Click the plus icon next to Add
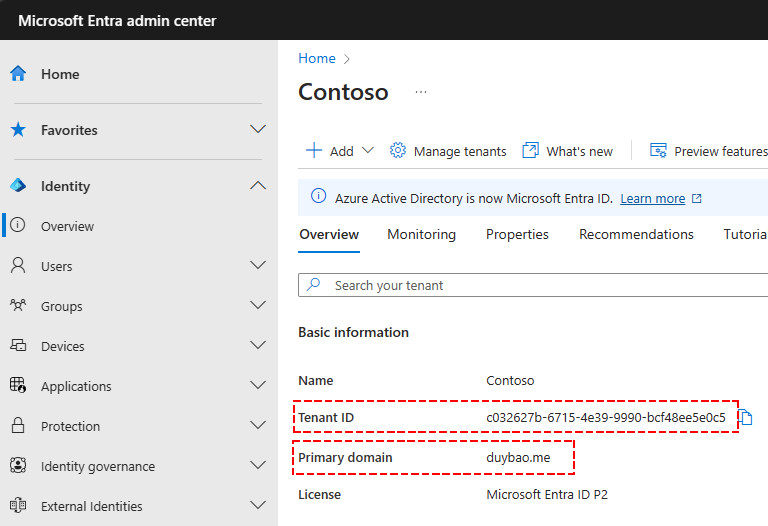 (314, 150)
